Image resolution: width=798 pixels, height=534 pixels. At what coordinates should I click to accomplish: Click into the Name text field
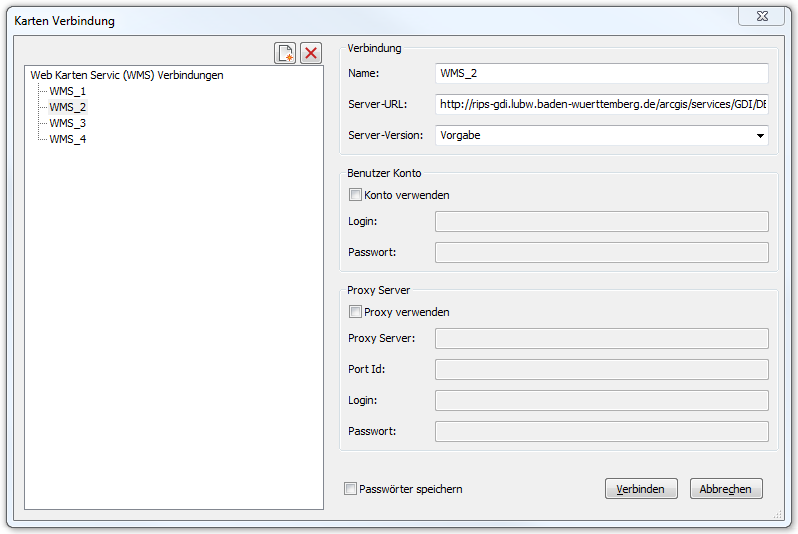(x=601, y=73)
